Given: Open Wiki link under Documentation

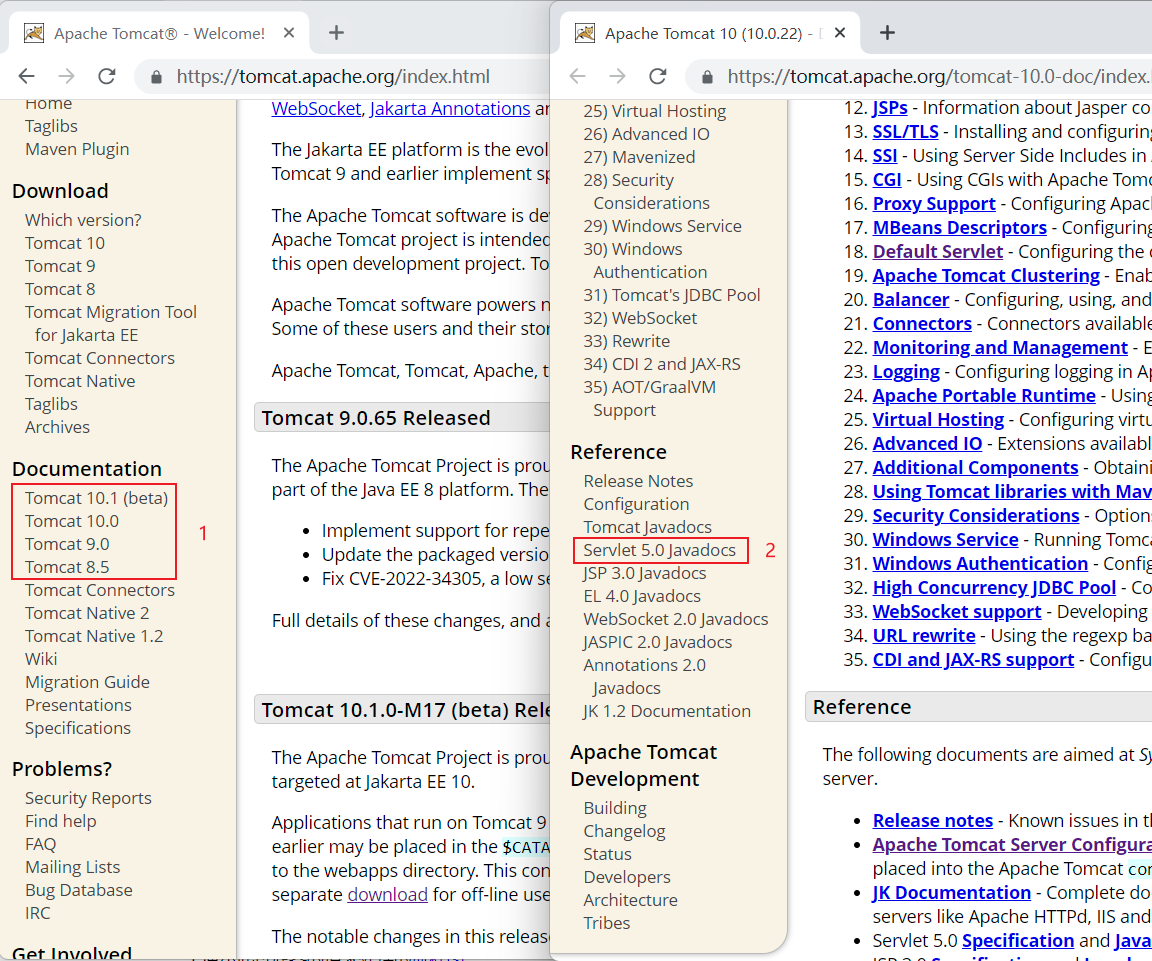Looking at the screenshot, I should point(41,659).
